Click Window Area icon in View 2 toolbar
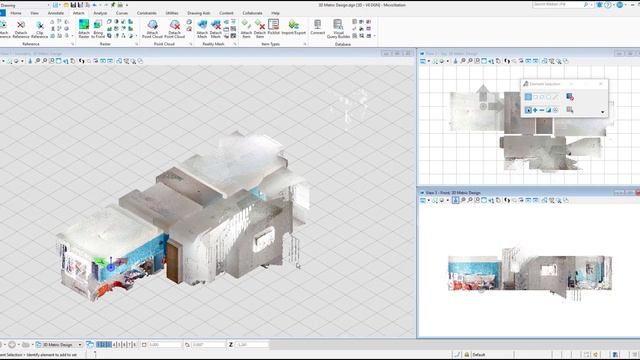This screenshot has height=360, width=640. click(477, 61)
